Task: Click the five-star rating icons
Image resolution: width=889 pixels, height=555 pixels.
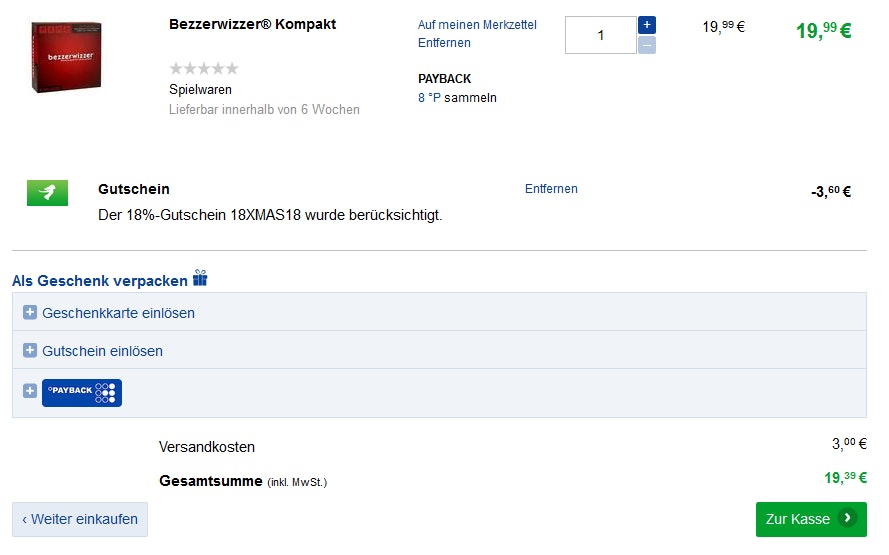Action: pyautogui.click(x=204, y=68)
